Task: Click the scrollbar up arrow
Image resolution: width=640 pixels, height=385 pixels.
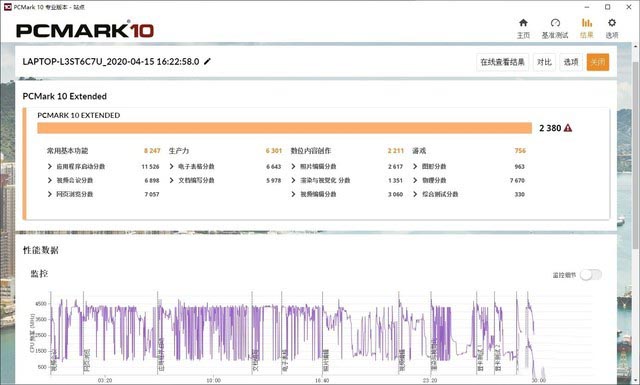Action: point(636,46)
